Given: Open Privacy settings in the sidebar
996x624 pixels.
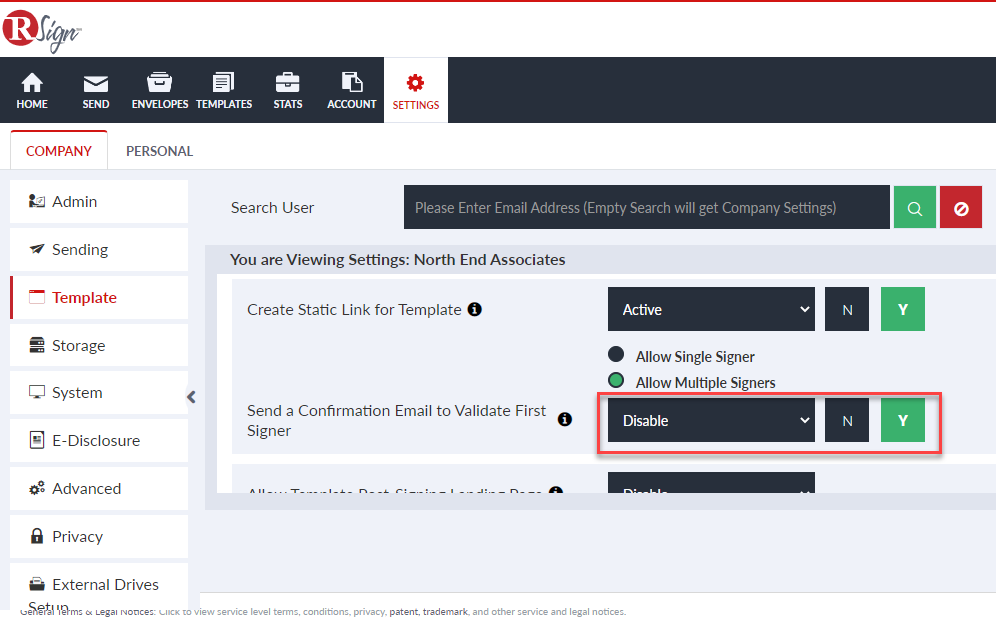Looking at the screenshot, I should click(x=99, y=536).
